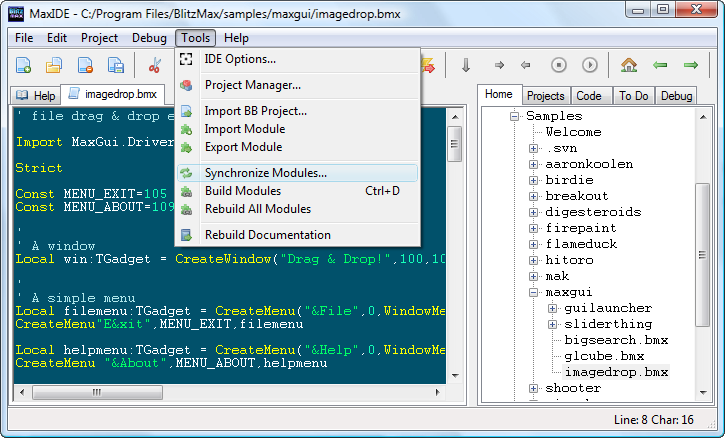Viewport: 725px width, 438px height.
Task: Click the Import Module icon
Action: click(x=186, y=129)
